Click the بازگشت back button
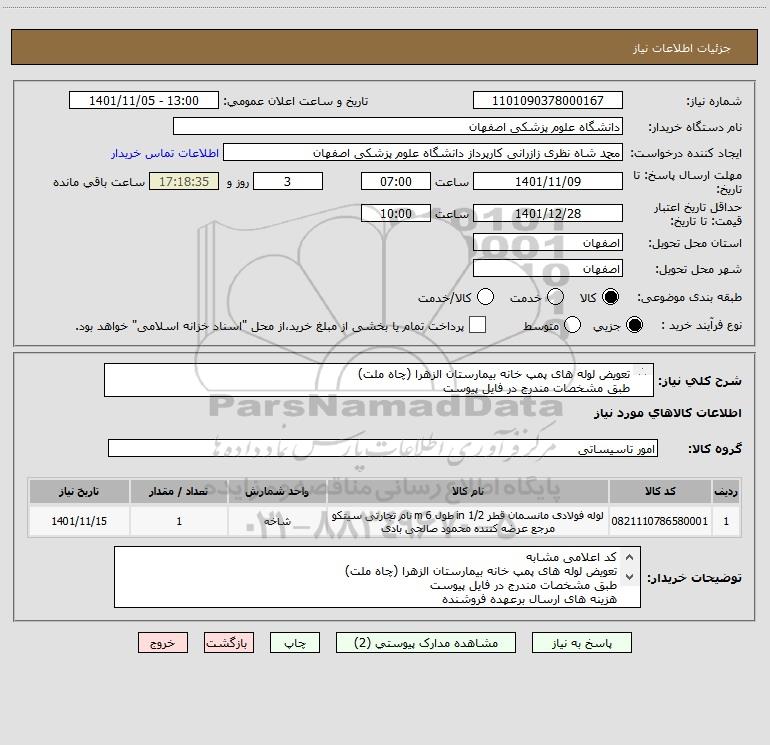The image size is (770, 745). coord(229,643)
